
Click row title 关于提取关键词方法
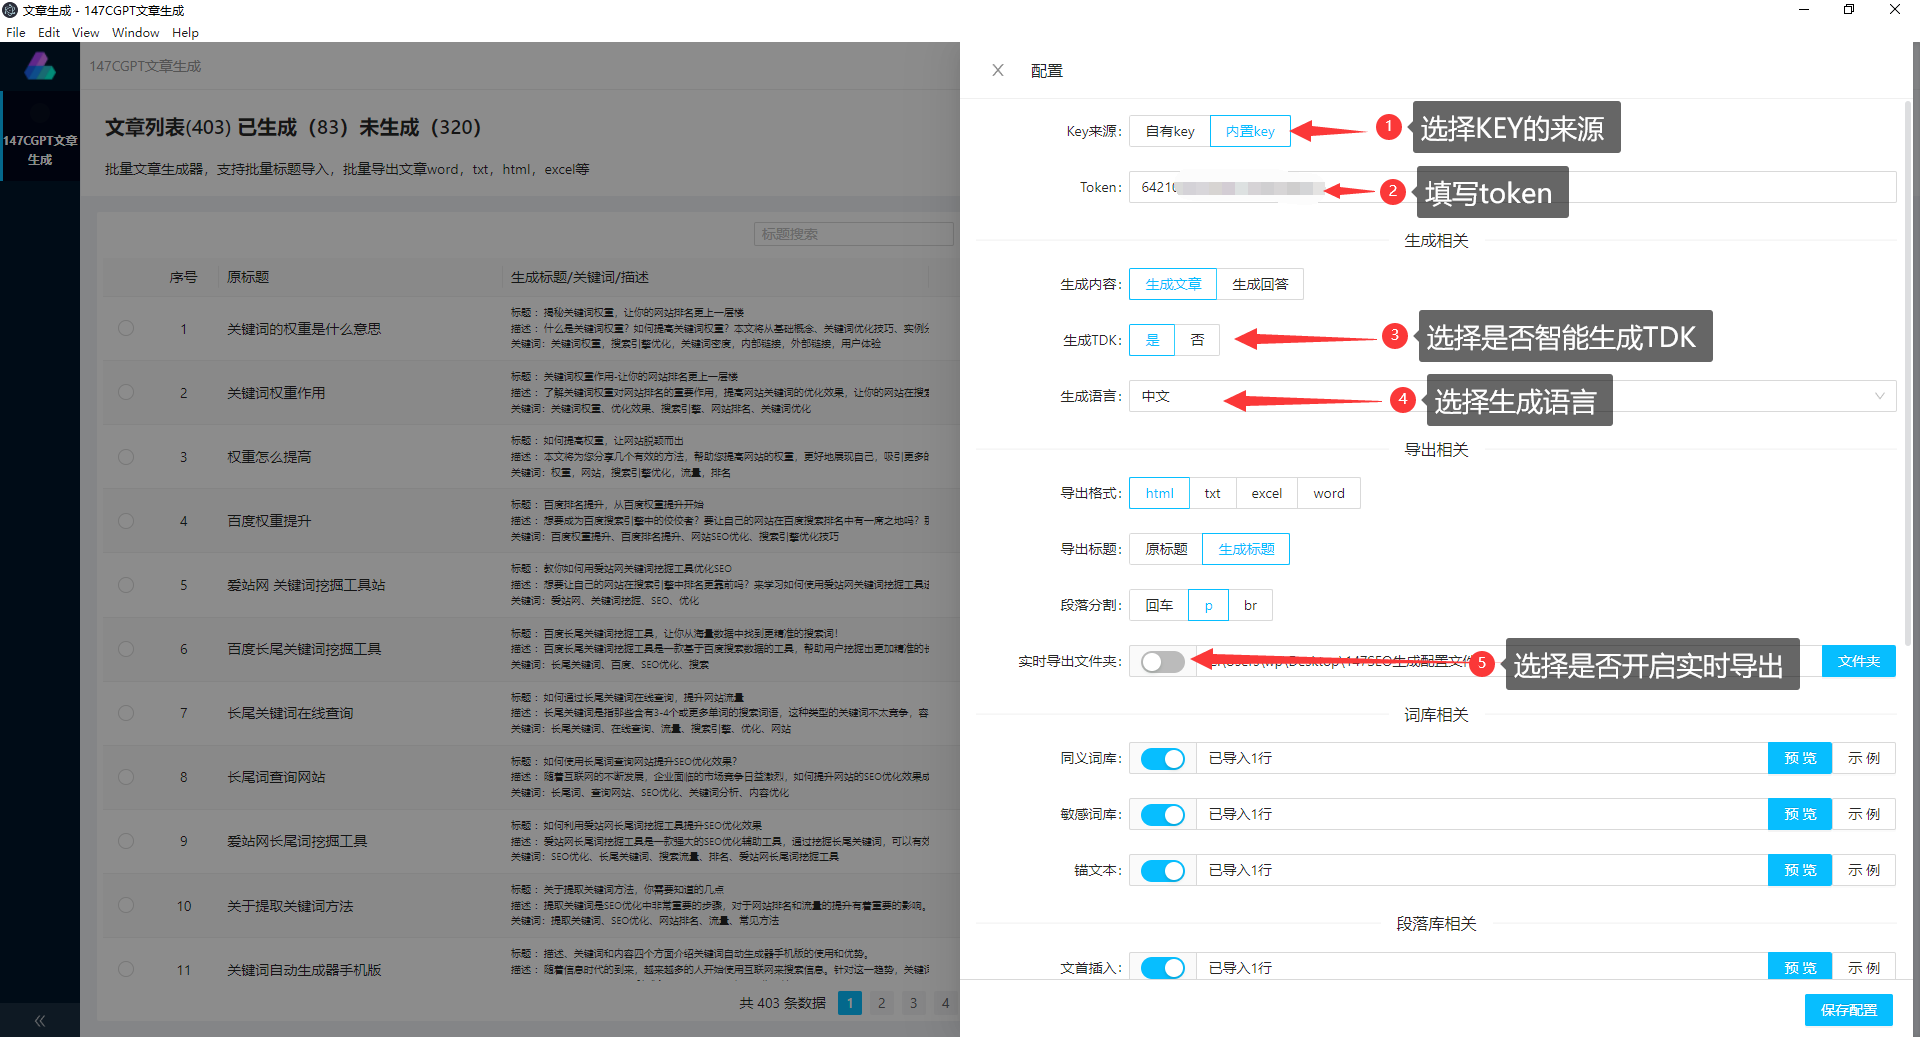click(x=290, y=906)
